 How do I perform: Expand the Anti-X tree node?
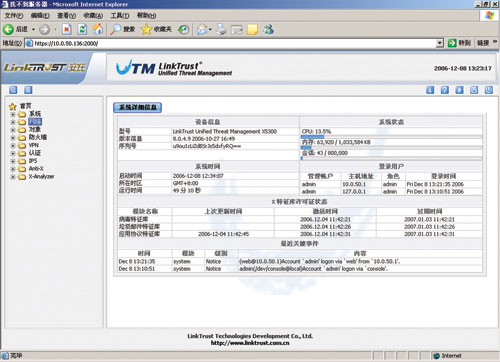coord(13,169)
